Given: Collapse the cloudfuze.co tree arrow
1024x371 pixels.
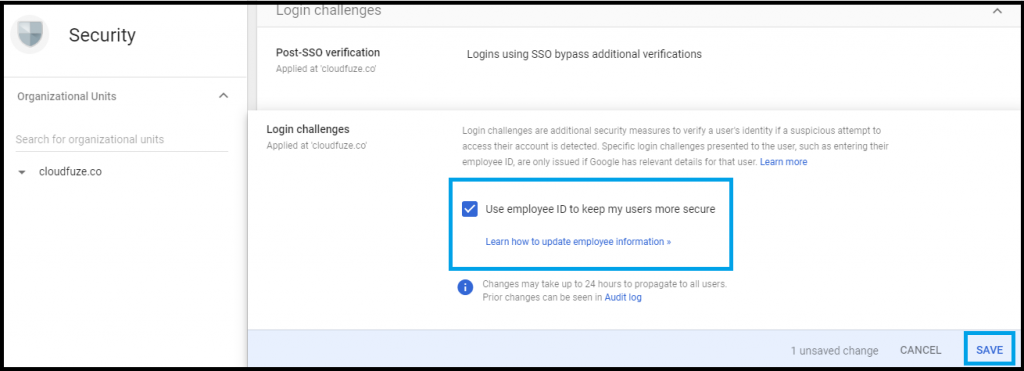Looking at the screenshot, I should pos(22,172).
